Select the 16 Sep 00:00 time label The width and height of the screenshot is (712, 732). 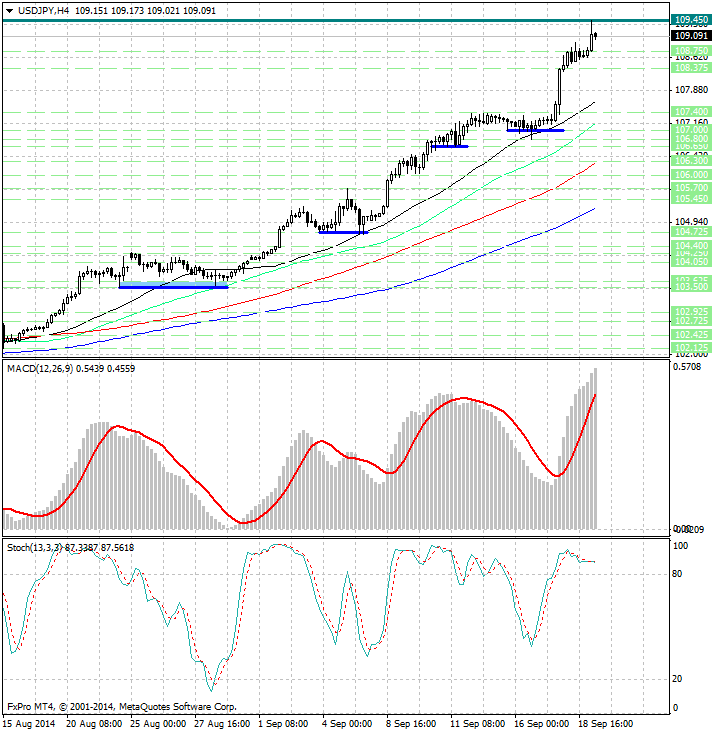(x=542, y=724)
